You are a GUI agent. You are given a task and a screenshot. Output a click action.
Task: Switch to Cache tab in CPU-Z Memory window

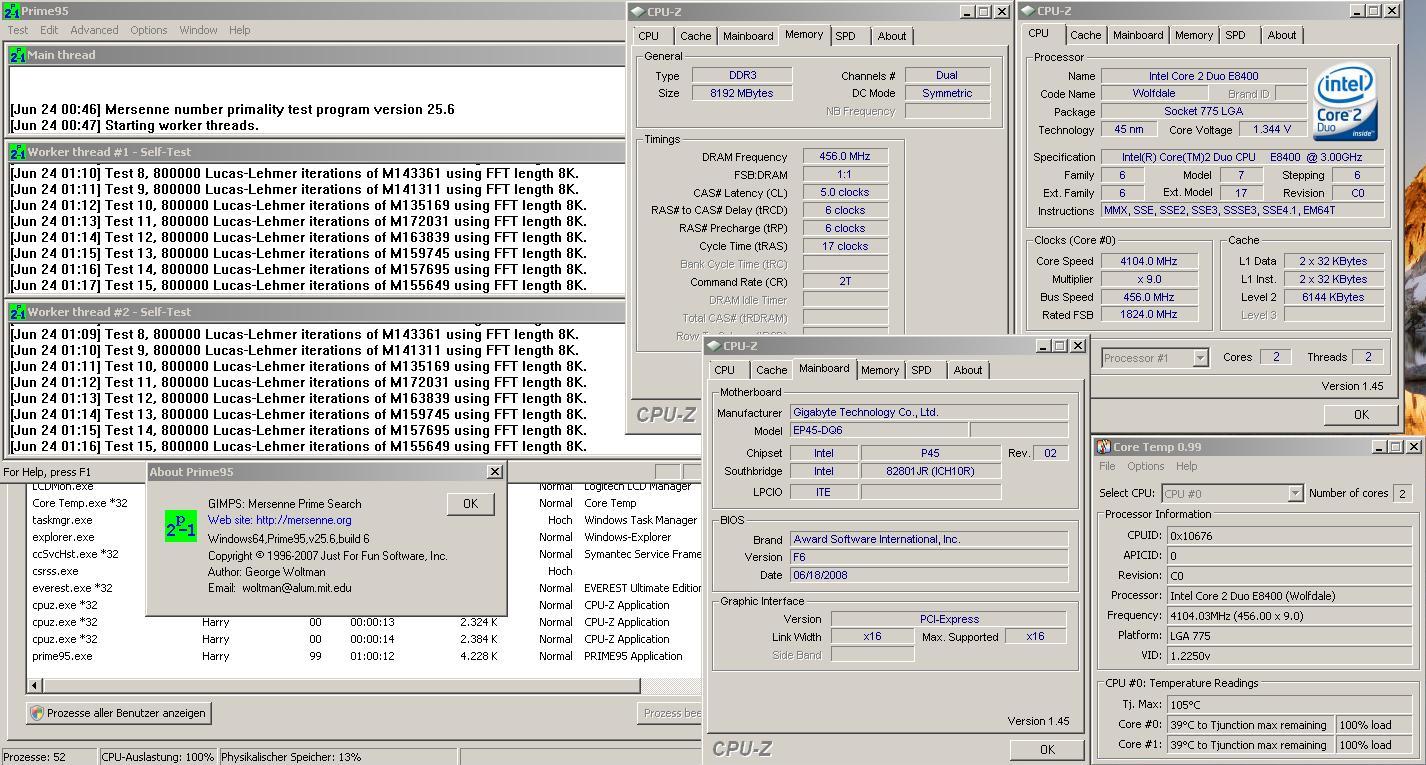(x=696, y=36)
